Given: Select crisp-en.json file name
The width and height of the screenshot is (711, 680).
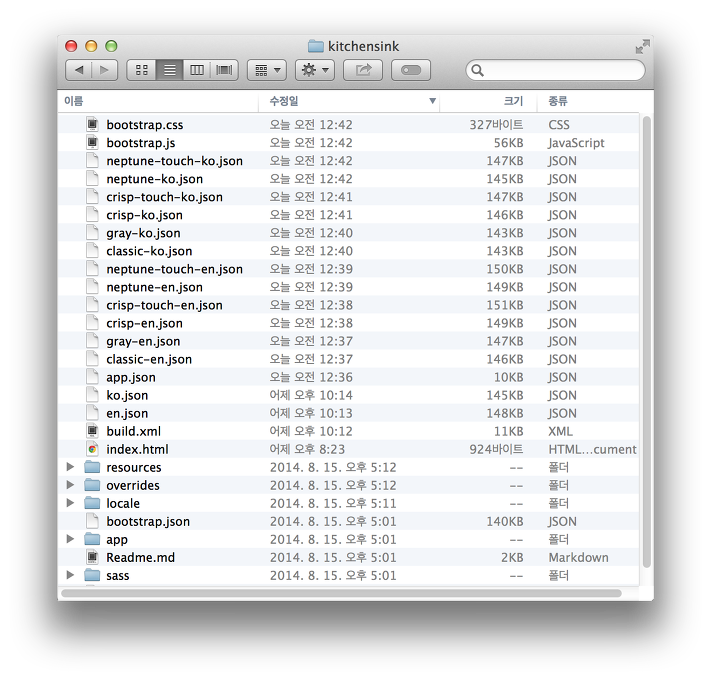Looking at the screenshot, I should (x=144, y=324).
